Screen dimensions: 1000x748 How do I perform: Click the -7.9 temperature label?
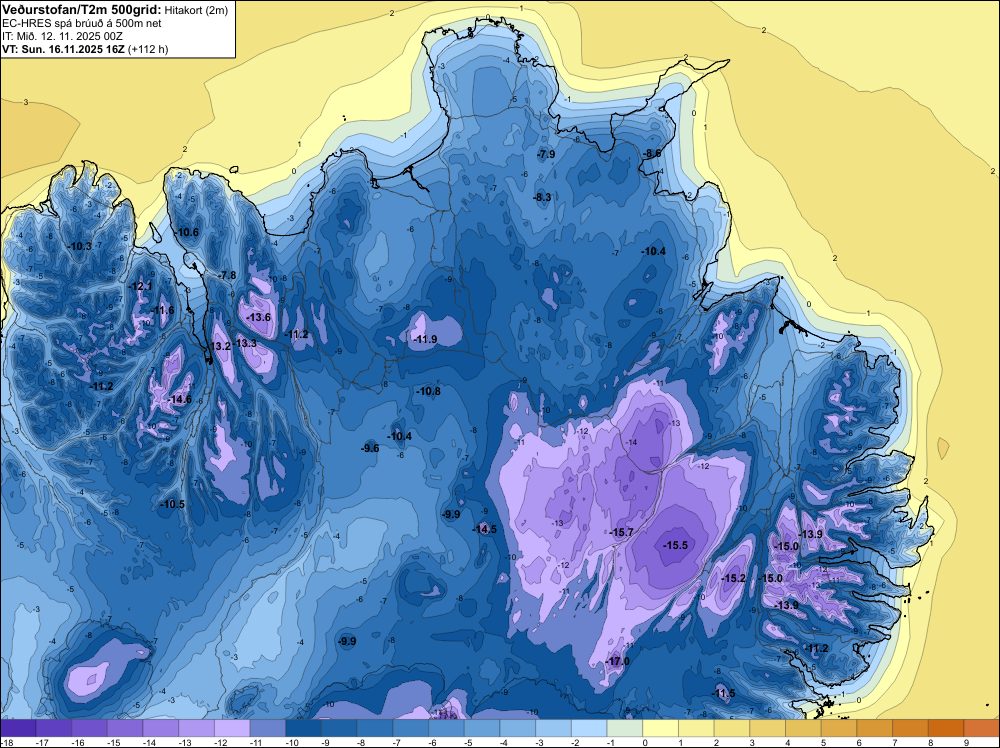click(x=546, y=154)
